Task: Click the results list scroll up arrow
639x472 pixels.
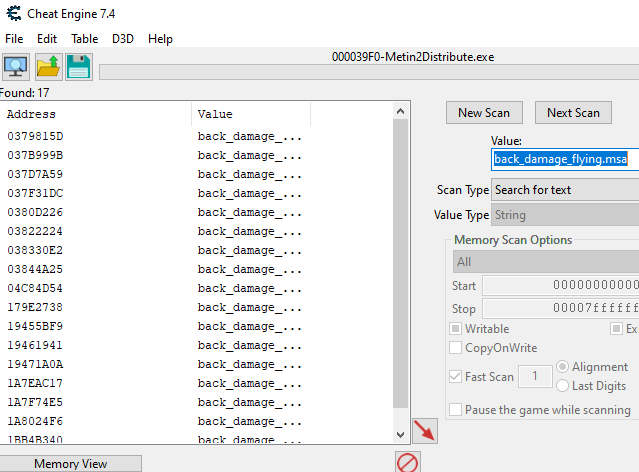Action: [401, 111]
